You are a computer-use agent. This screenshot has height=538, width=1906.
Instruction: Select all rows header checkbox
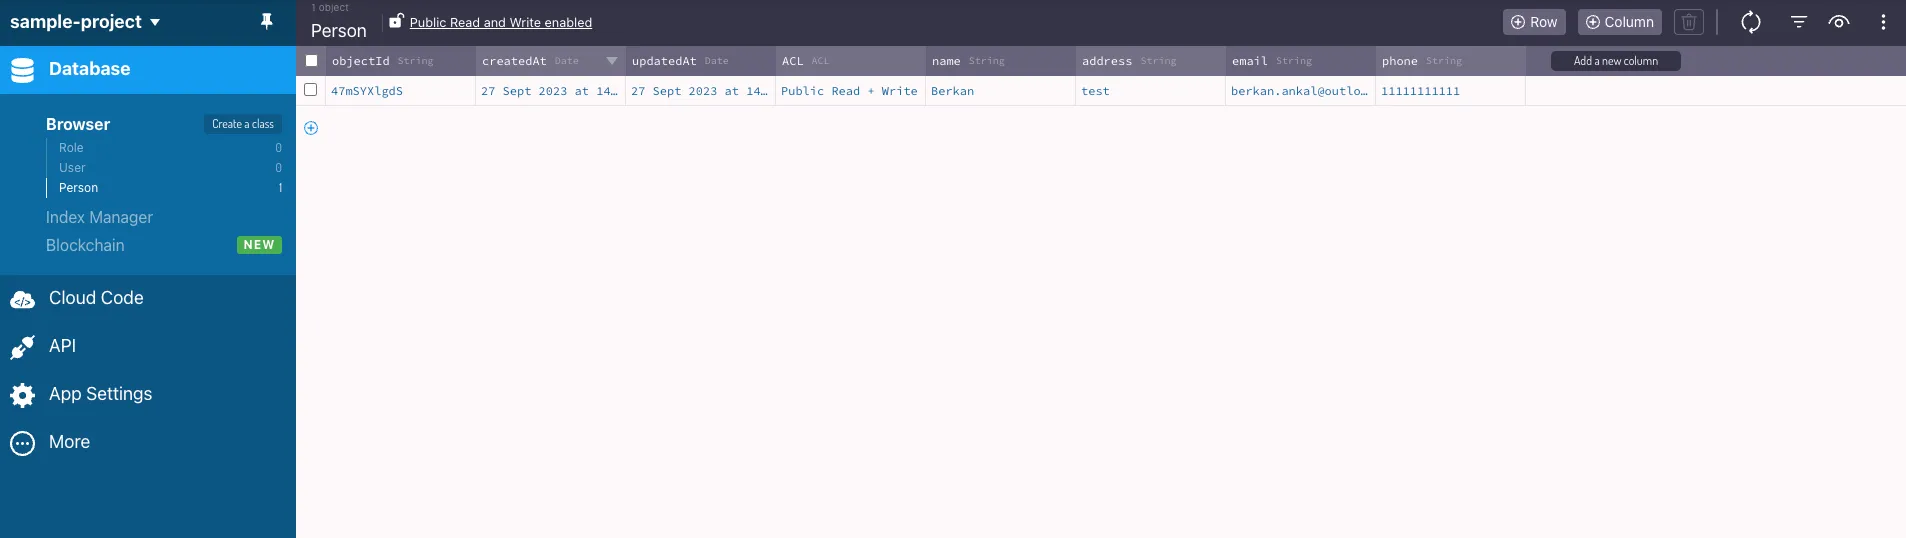point(311,60)
